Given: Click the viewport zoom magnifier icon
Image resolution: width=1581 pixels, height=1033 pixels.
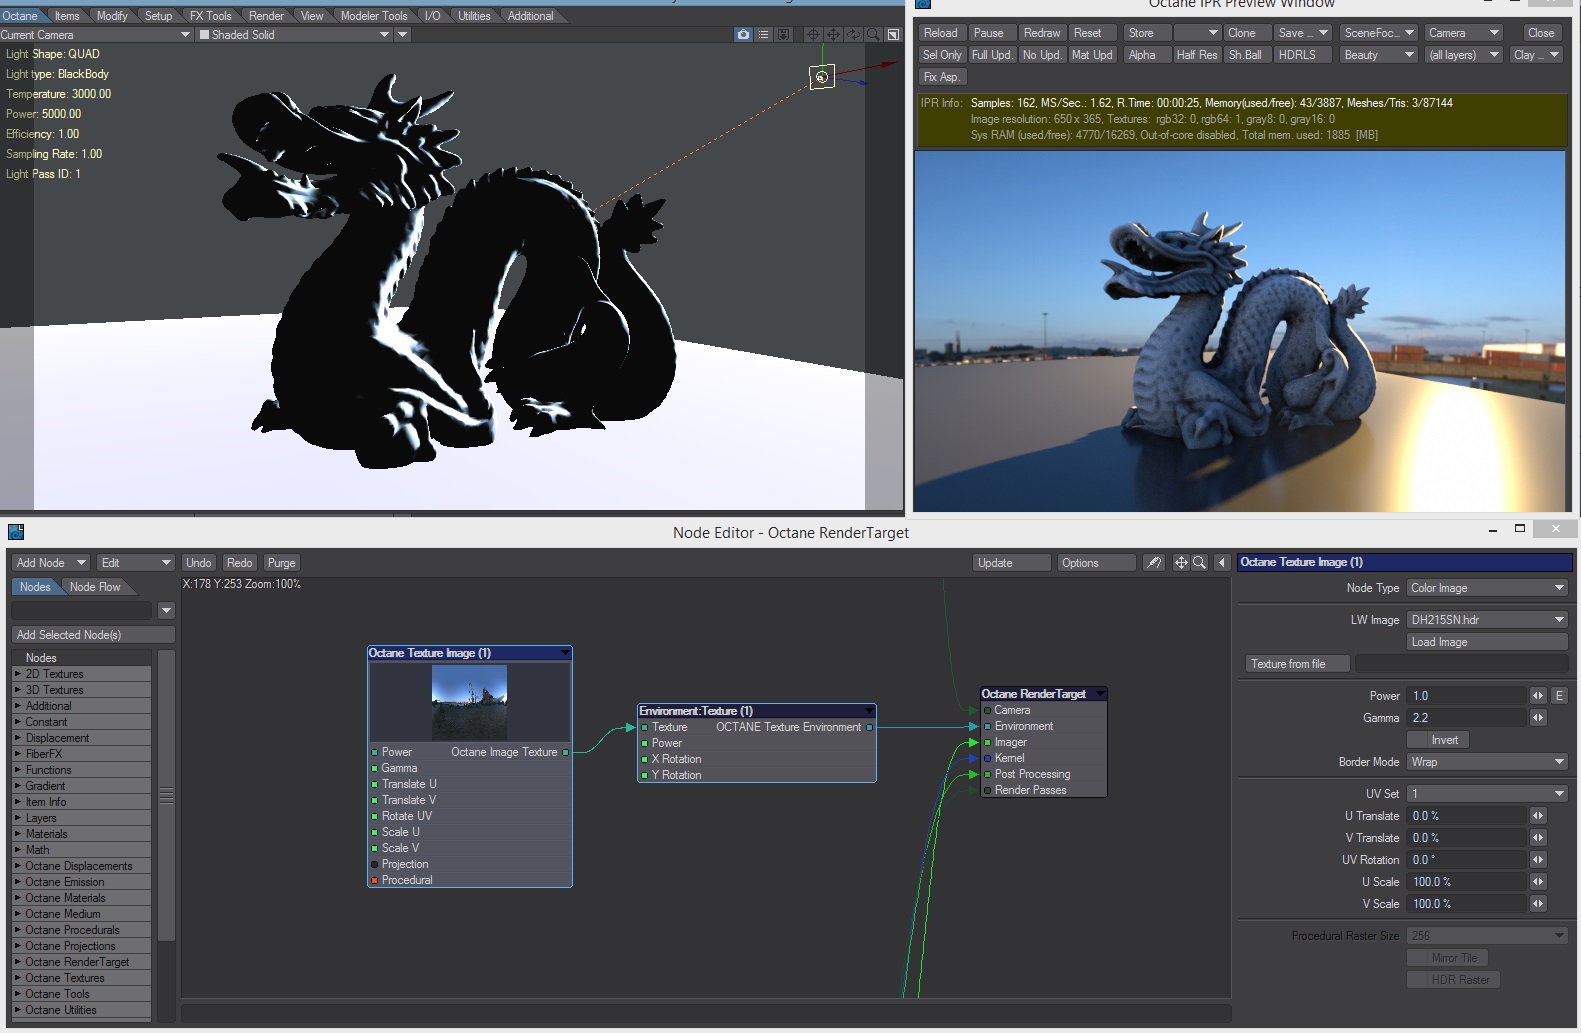Looking at the screenshot, I should click(873, 34).
